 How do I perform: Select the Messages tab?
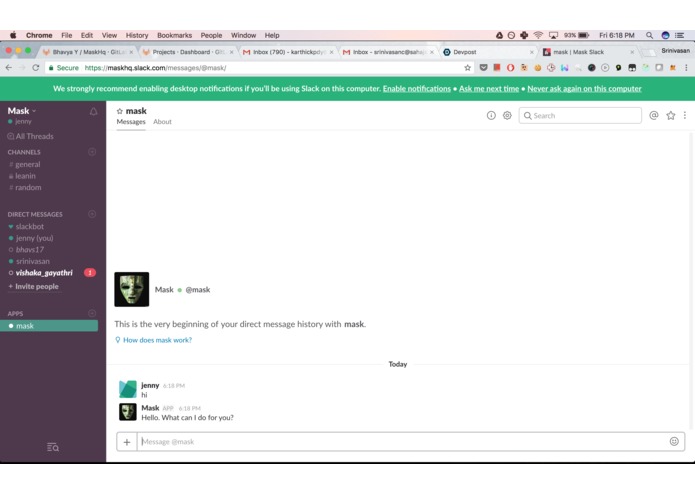coord(131,122)
